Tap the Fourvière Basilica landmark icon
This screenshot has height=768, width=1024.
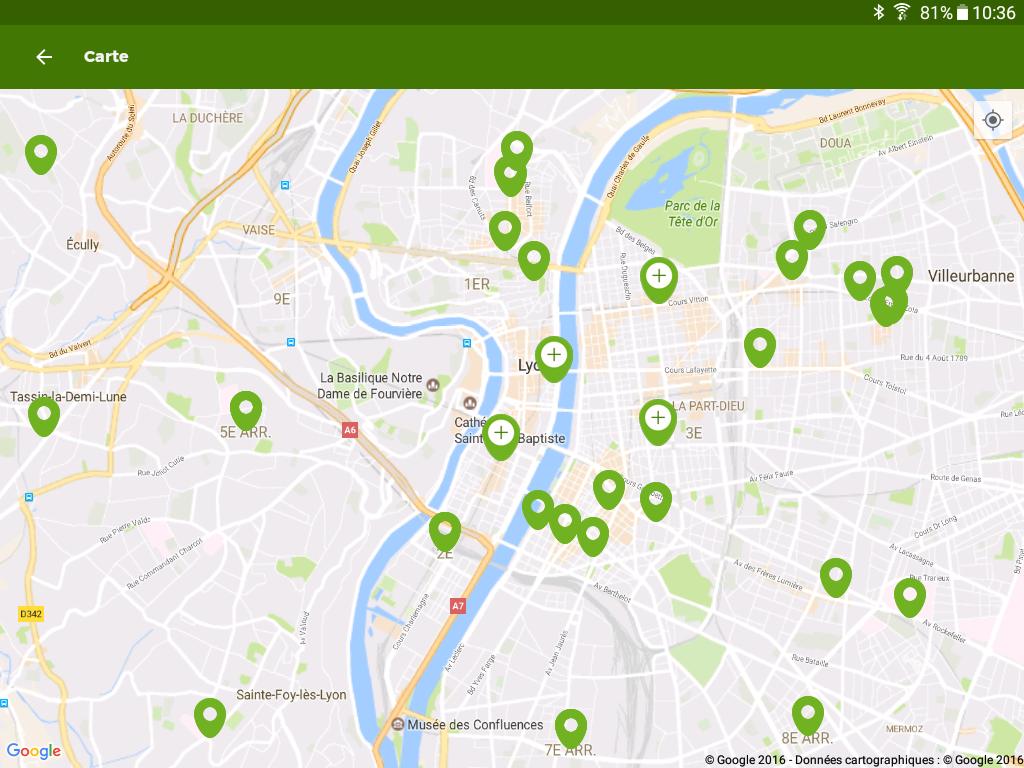pyautogui.click(x=432, y=385)
